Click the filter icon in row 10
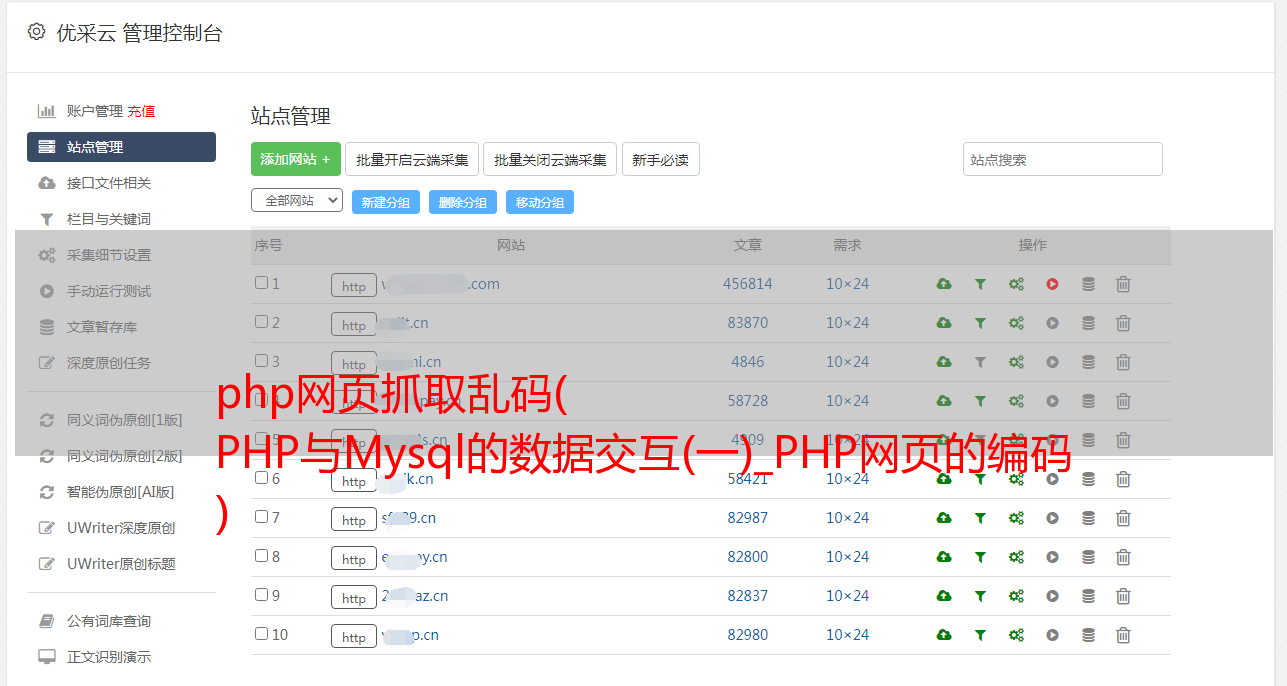The width and height of the screenshot is (1287, 686). coord(980,635)
